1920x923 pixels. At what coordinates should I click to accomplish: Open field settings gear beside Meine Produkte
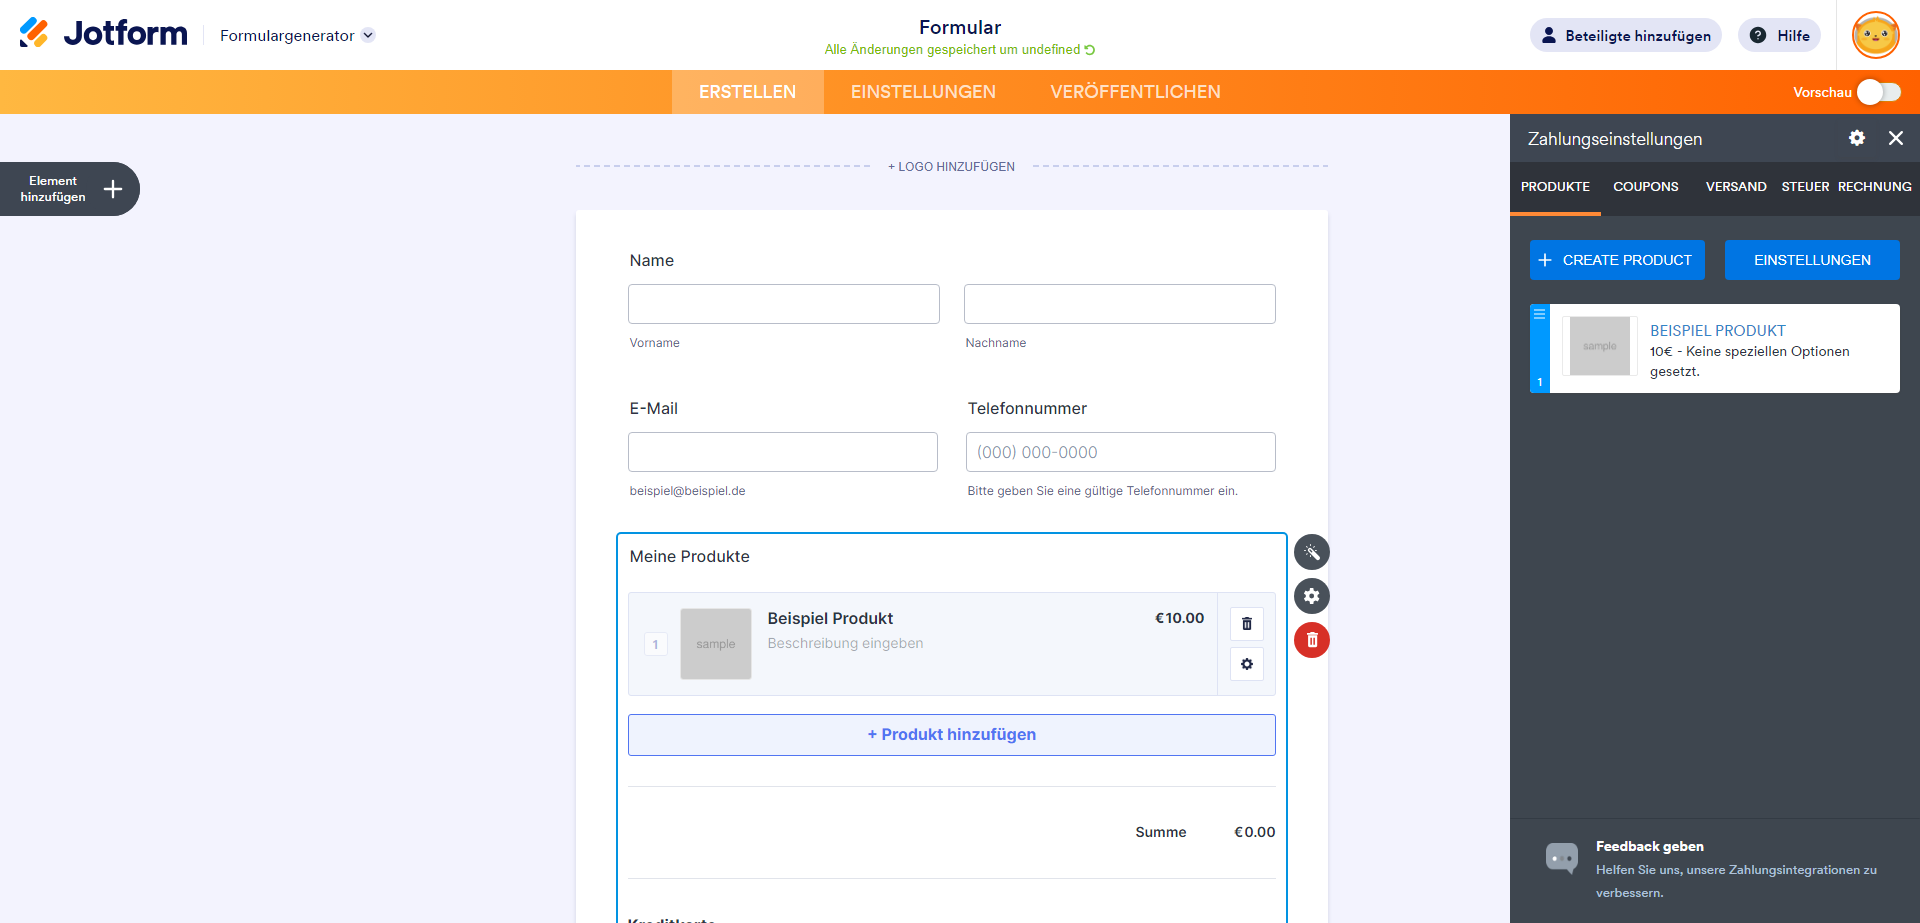1311,596
